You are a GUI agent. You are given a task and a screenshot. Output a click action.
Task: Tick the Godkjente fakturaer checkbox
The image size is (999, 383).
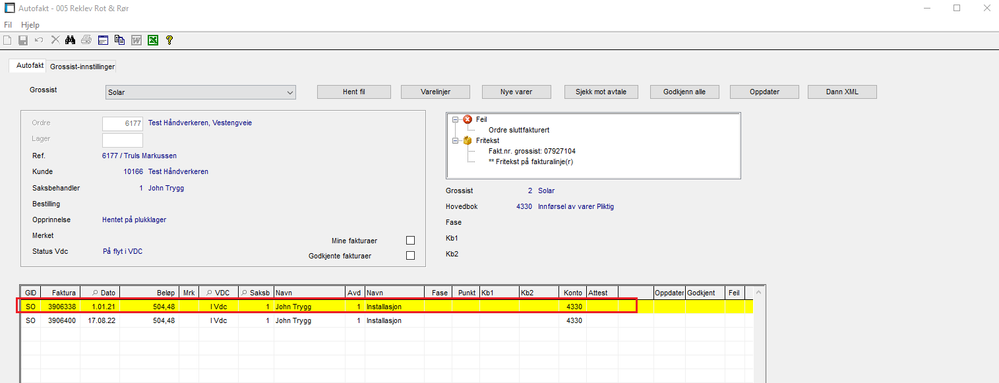tap(410, 256)
